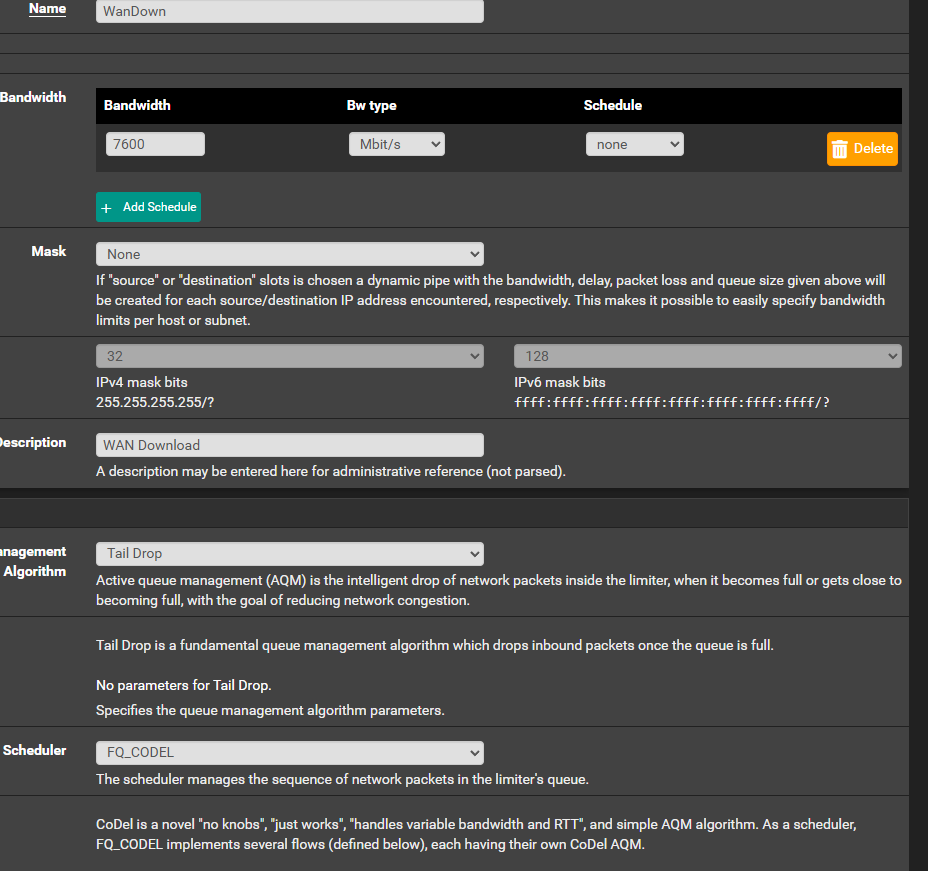Click the trash icon on the Delete button
928x871 pixels.
[840, 149]
